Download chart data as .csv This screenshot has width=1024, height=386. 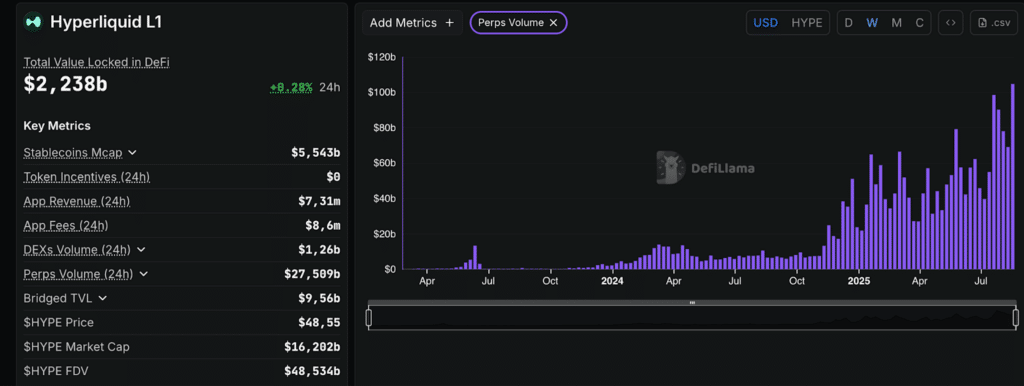pyautogui.click(x=993, y=23)
